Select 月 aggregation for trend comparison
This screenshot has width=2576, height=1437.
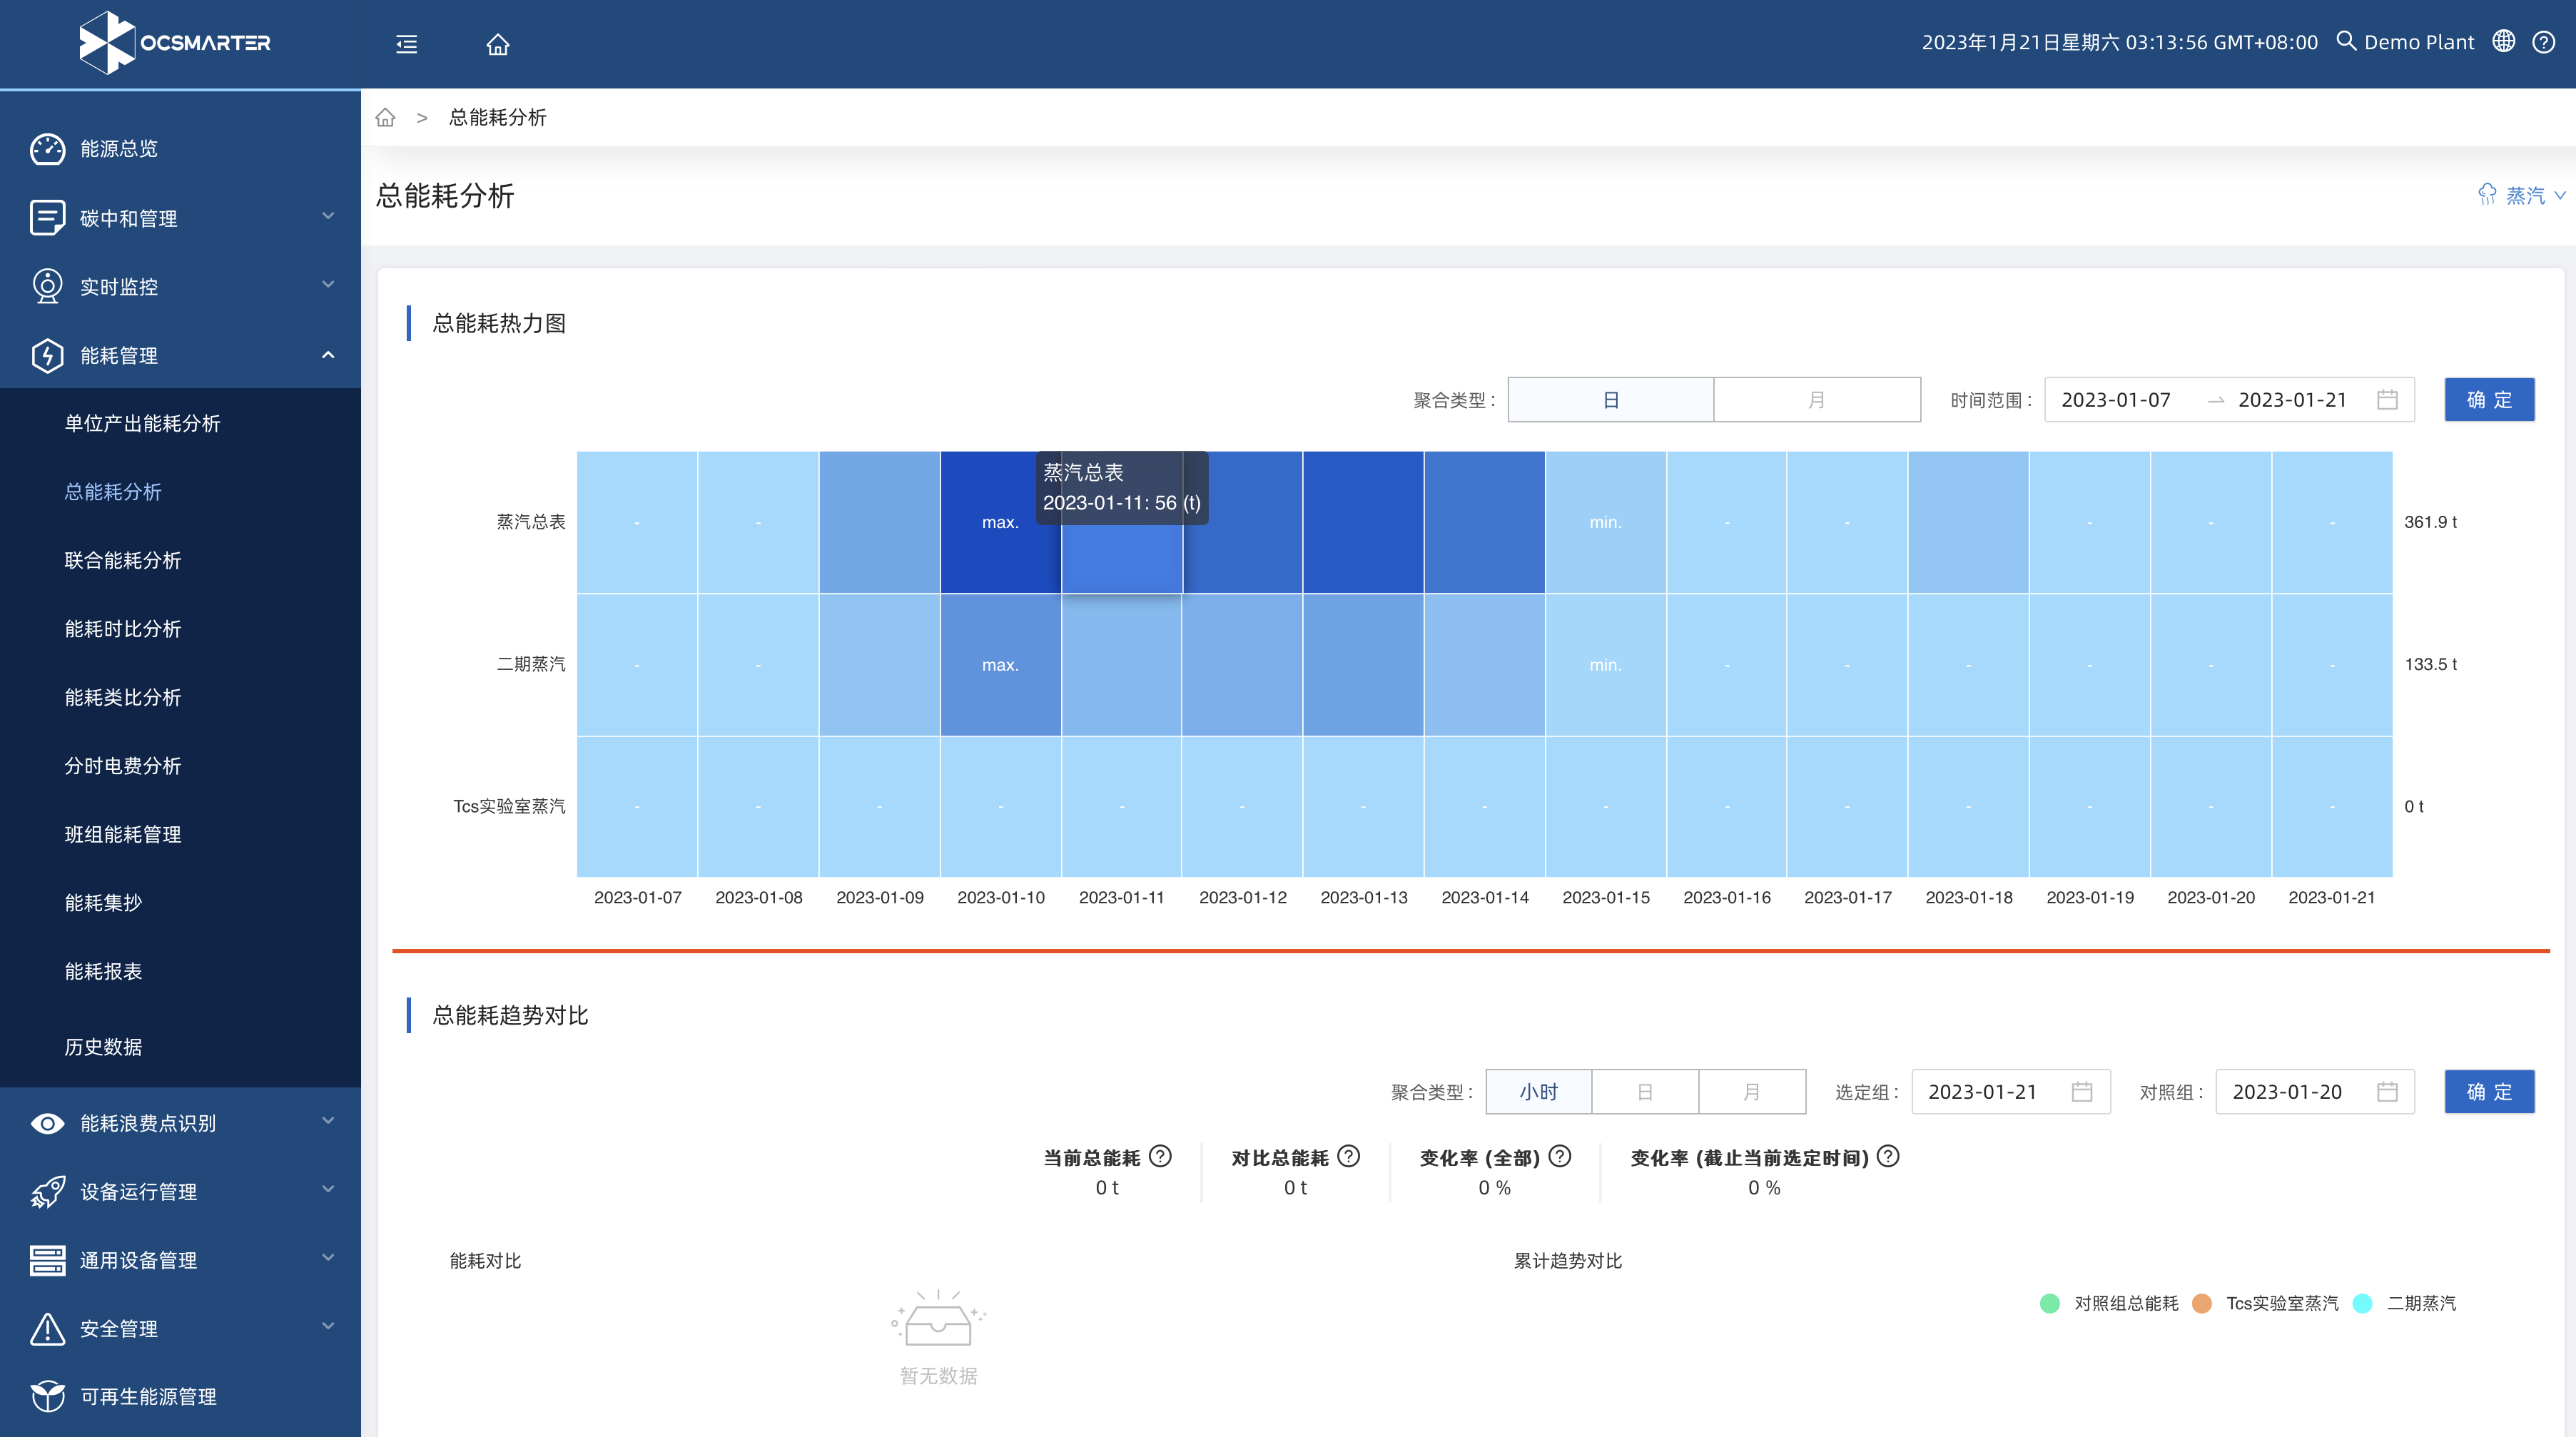[x=1752, y=1092]
